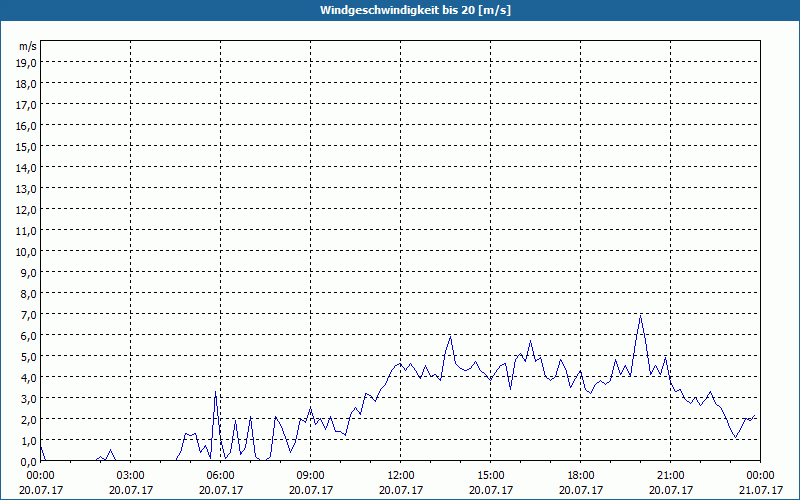Click the 9,0 y-axis label

click(28, 272)
